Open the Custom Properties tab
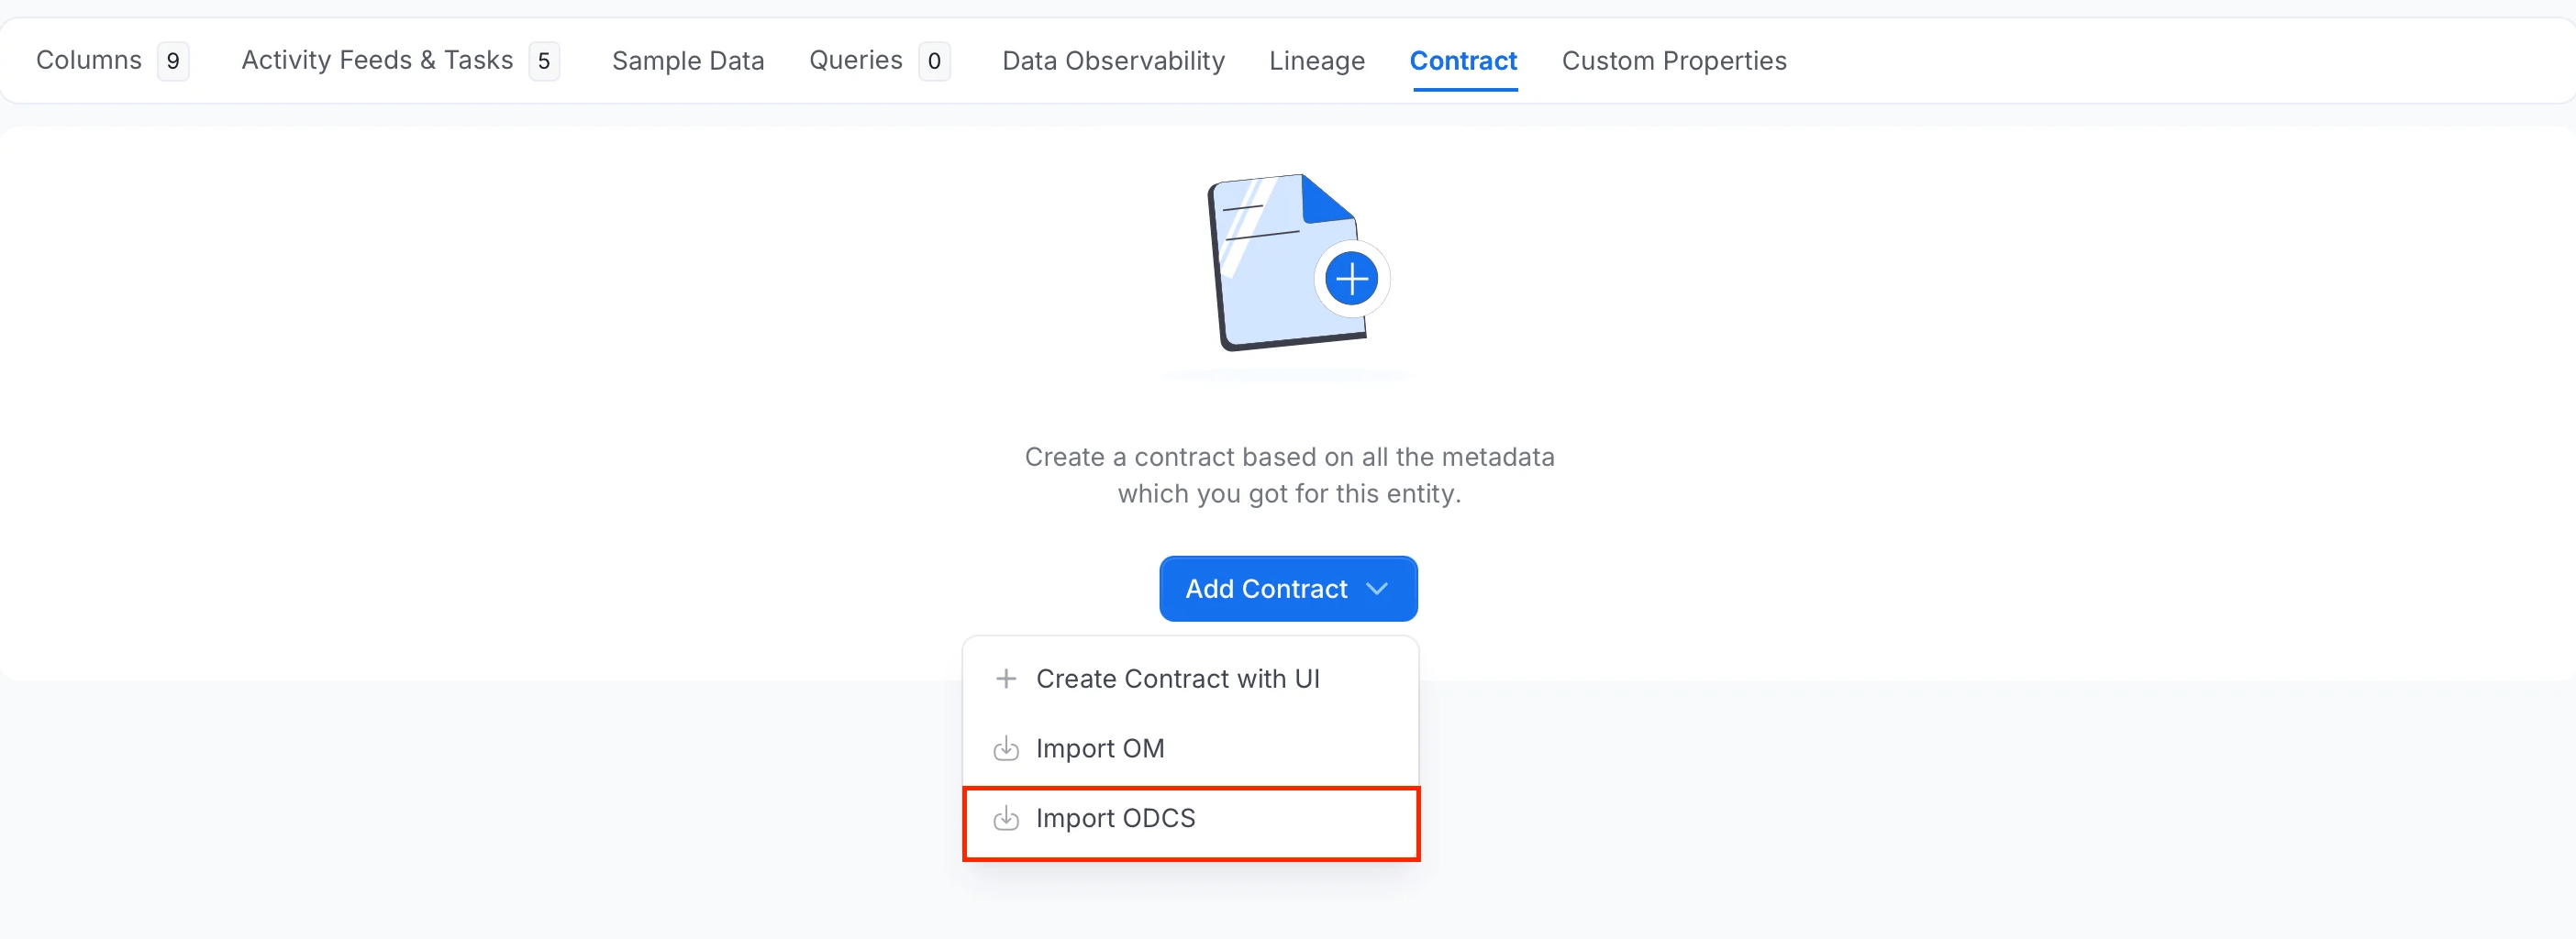This screenshot has width=2576, height=939. tap(1674, 61)
